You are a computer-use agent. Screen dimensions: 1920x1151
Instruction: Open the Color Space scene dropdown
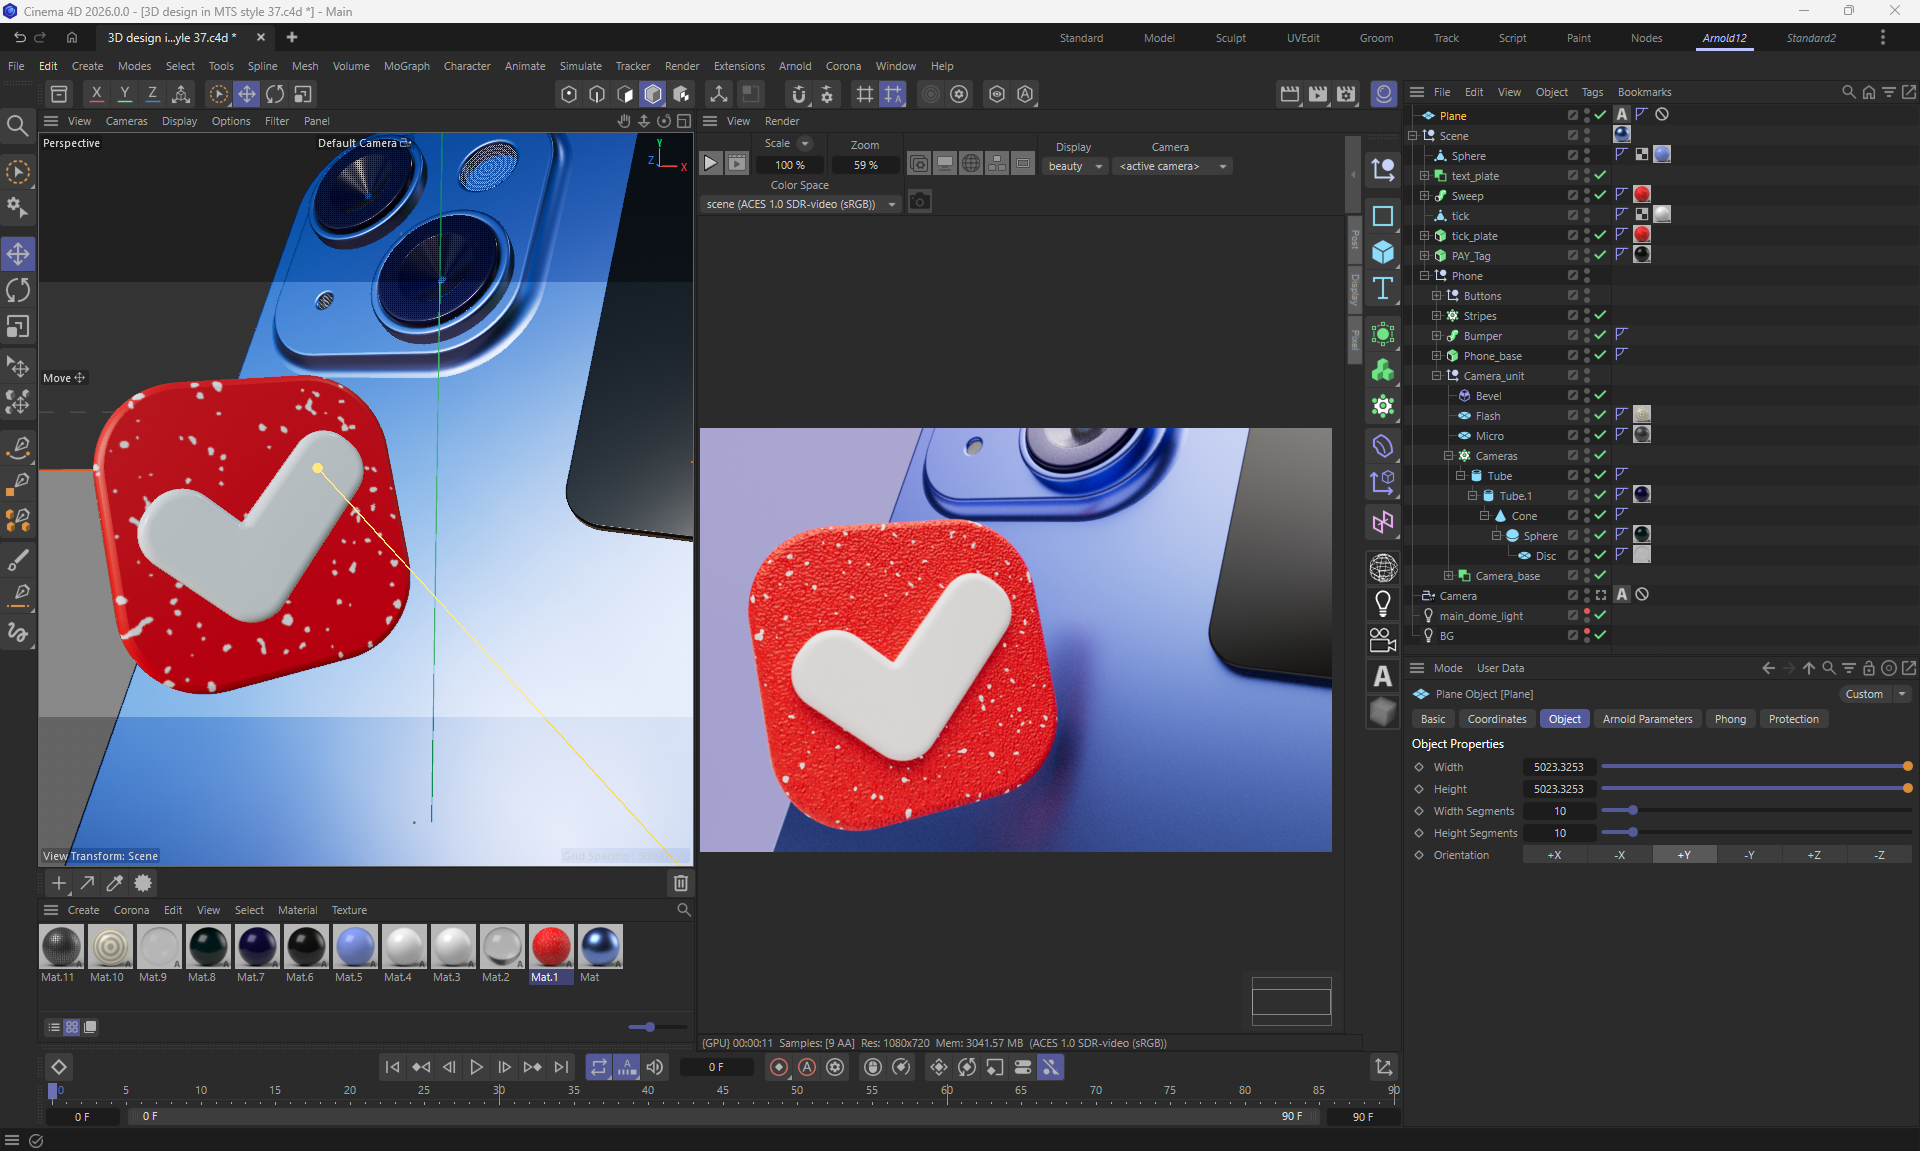click(800, 204)
